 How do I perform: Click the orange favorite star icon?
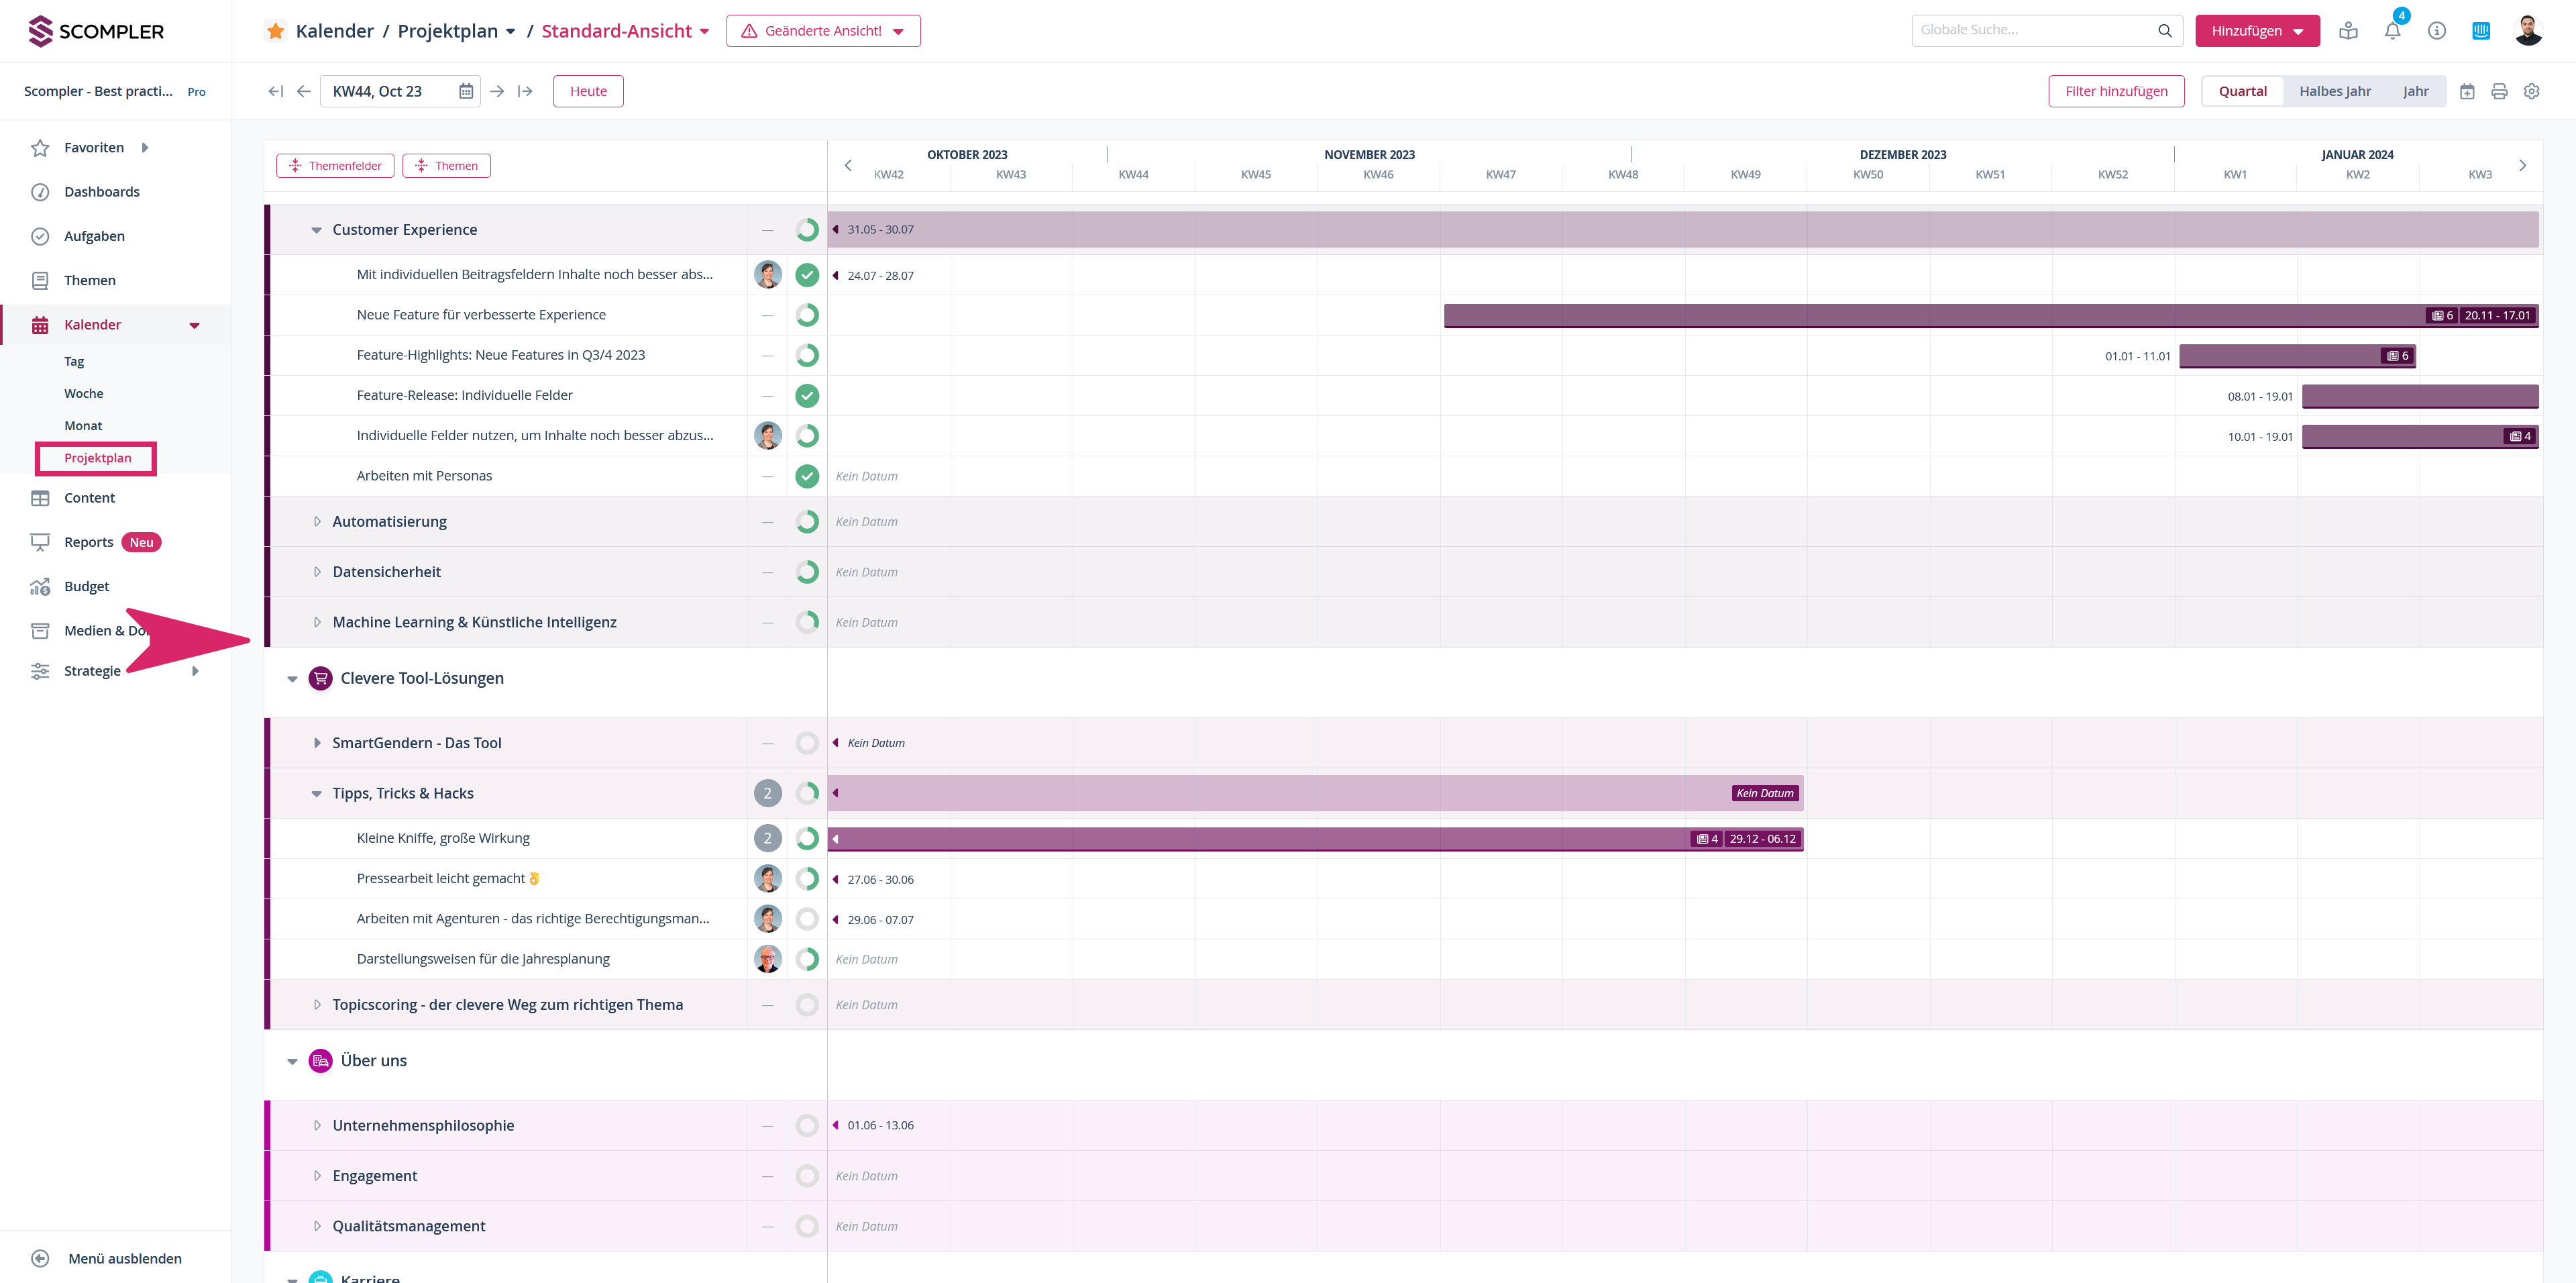point(276,31)
